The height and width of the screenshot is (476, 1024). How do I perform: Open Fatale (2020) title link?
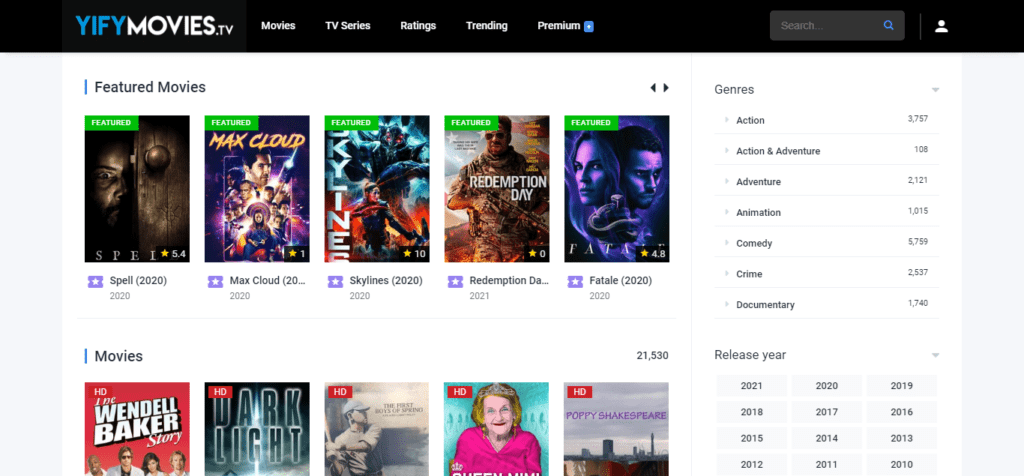(620, 281)
